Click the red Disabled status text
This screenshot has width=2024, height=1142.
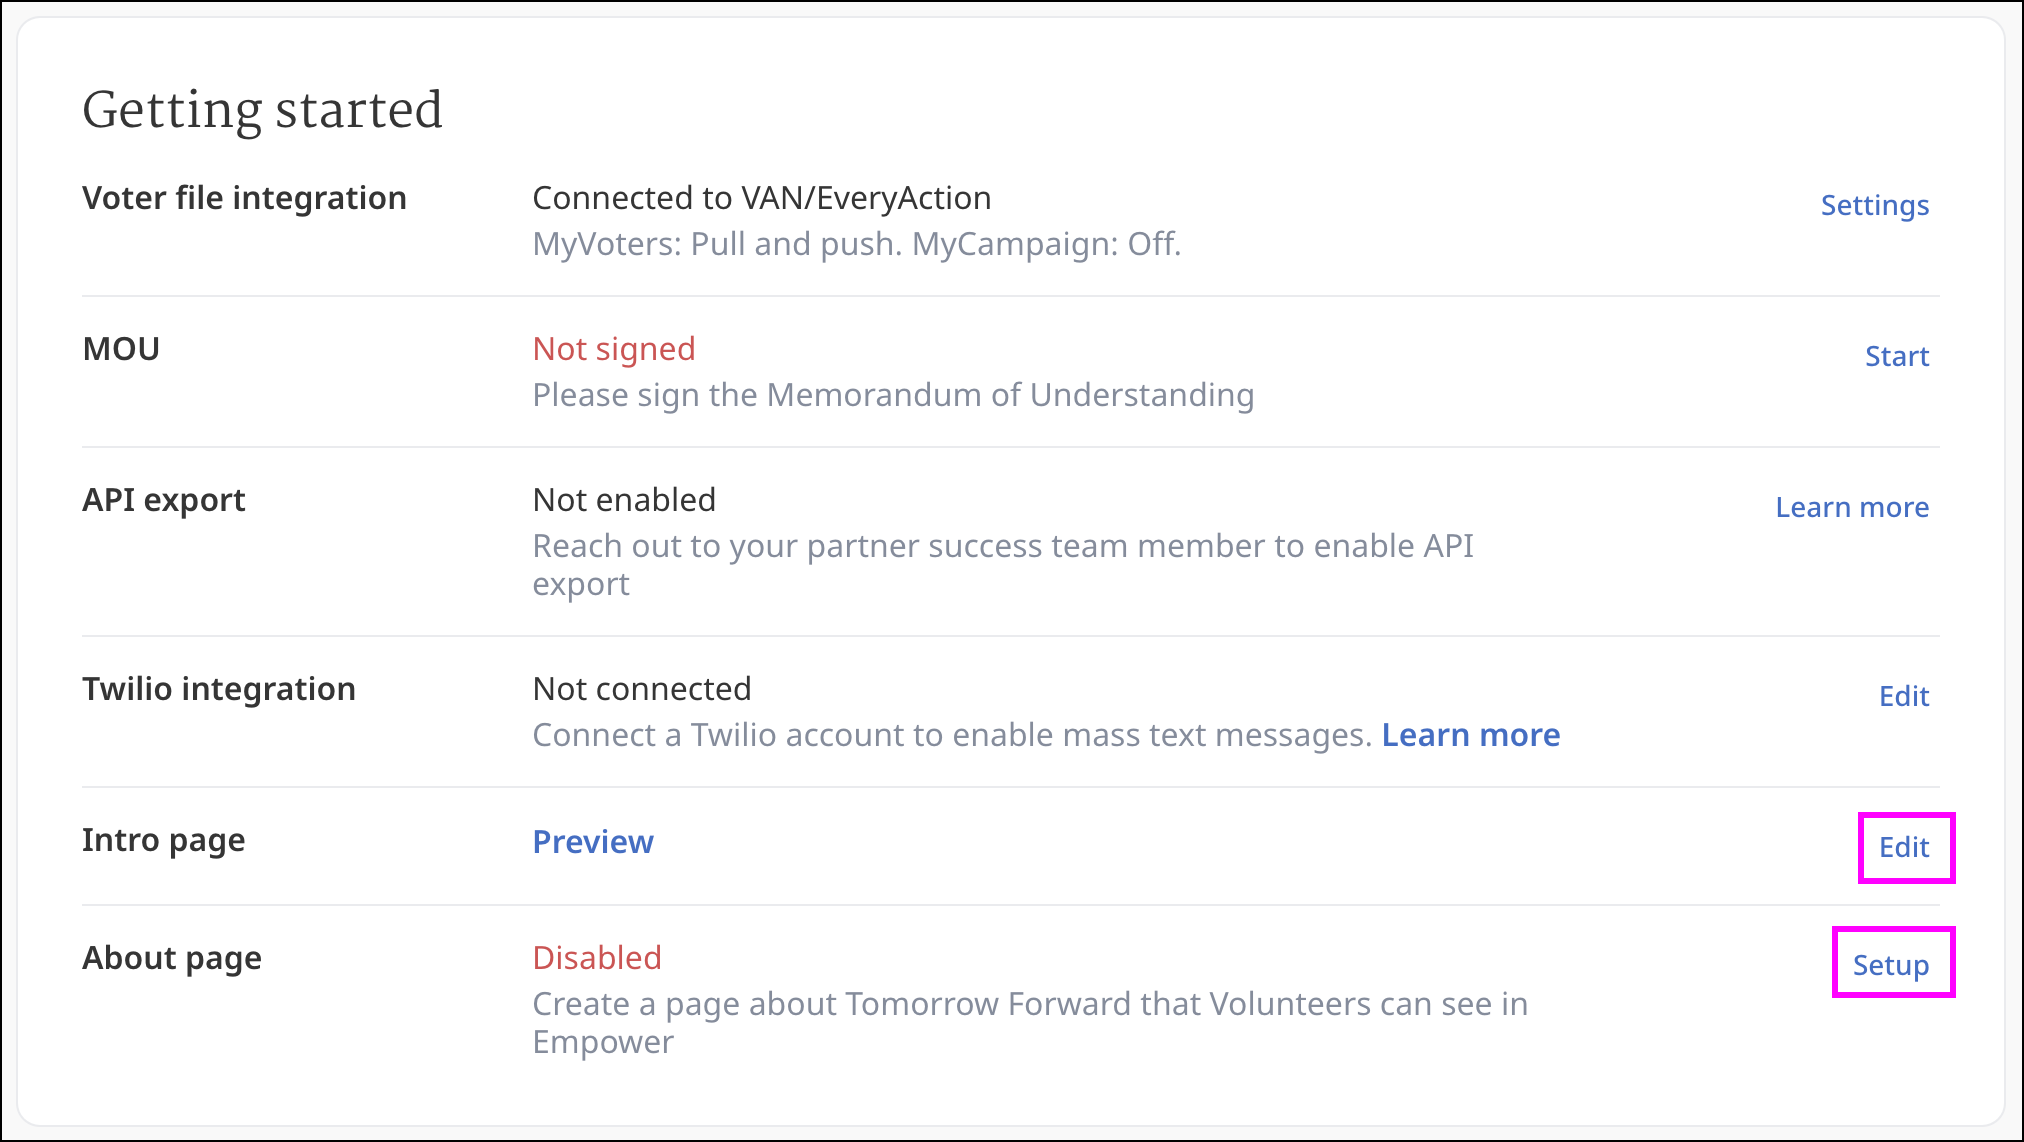pyautogui.click(x=597, y=958)
